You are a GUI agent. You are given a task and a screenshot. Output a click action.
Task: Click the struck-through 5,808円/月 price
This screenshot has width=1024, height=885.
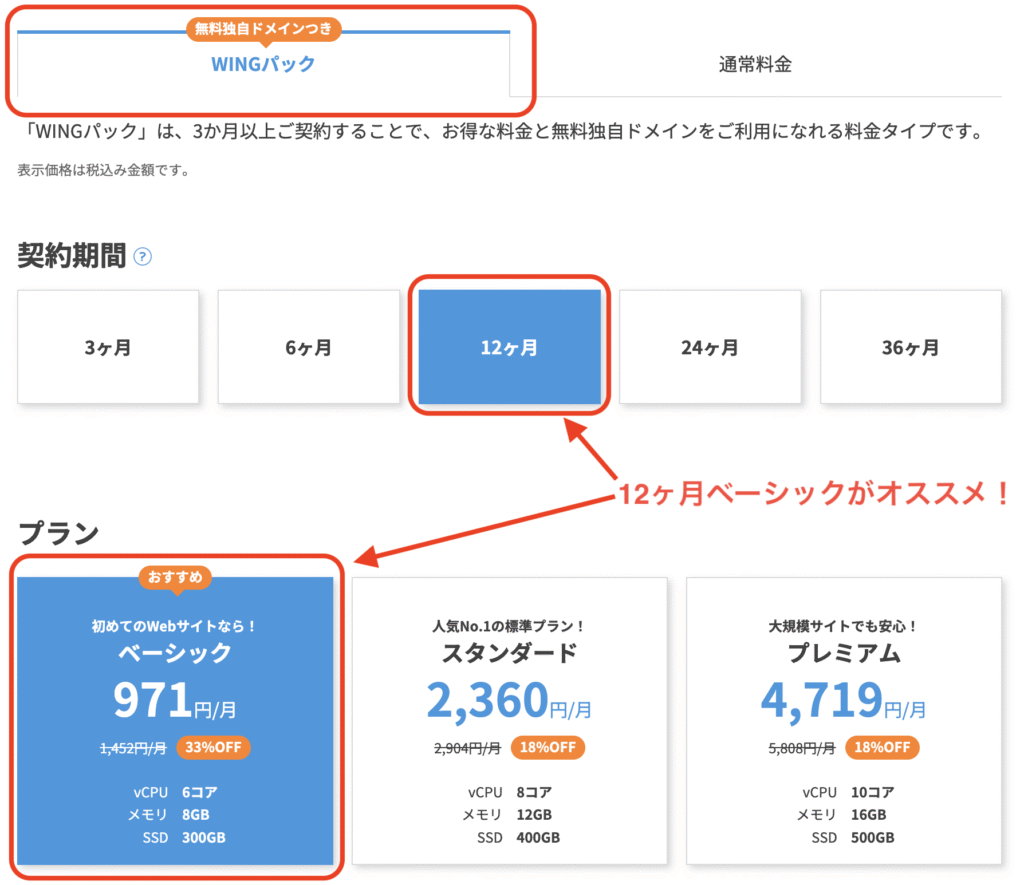802,748
